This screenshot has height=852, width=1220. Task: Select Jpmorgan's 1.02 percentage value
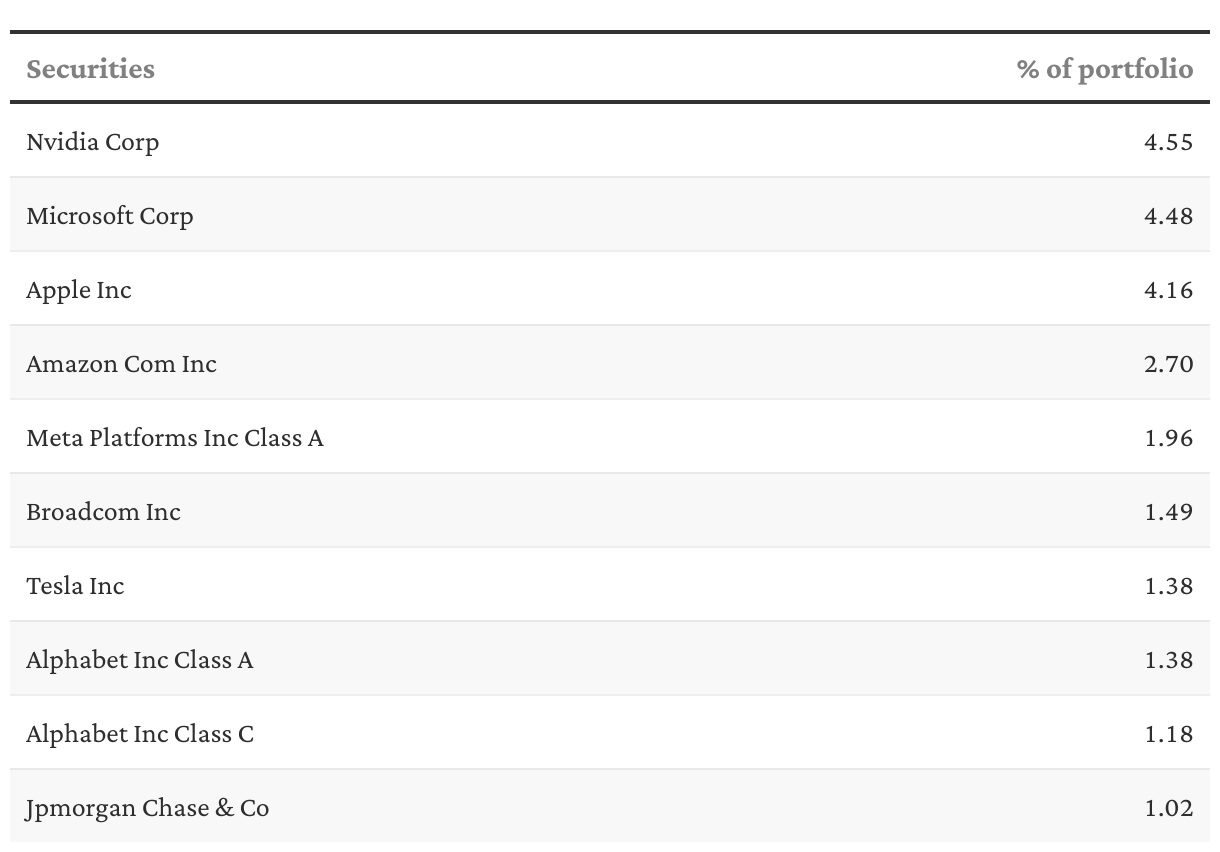[x=1168, y=808]
